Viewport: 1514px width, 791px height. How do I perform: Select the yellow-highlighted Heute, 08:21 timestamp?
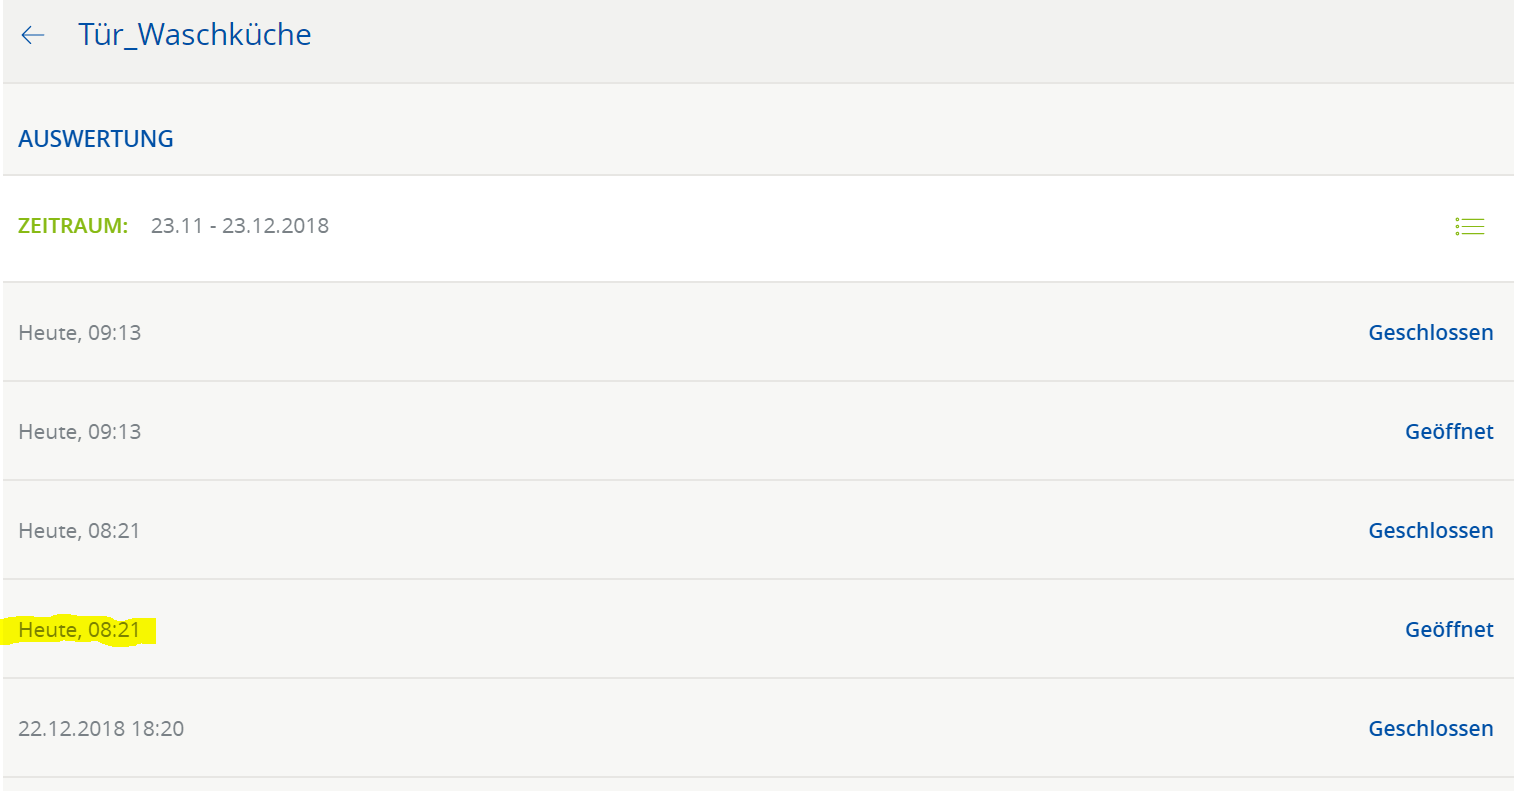[80, 630]
